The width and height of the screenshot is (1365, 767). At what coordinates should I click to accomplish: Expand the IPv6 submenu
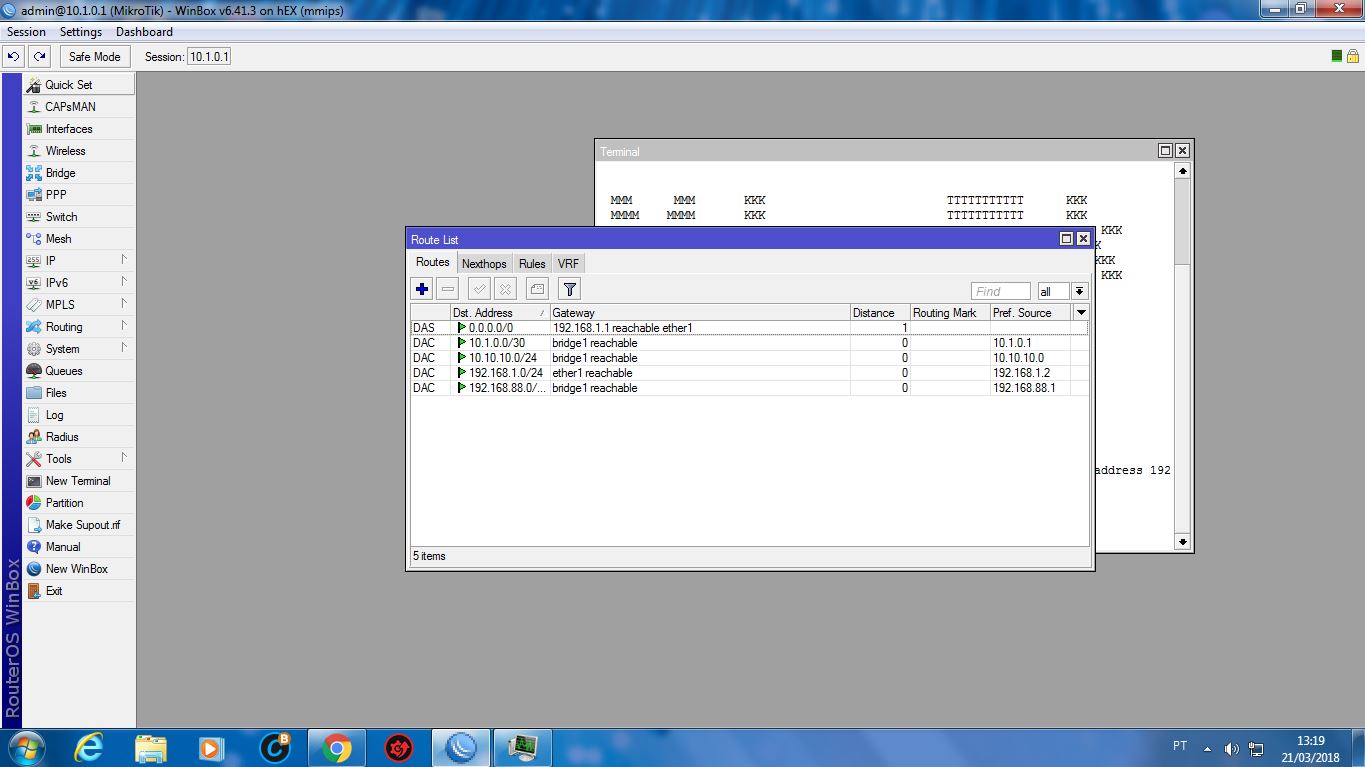click(x=79, y=283)
